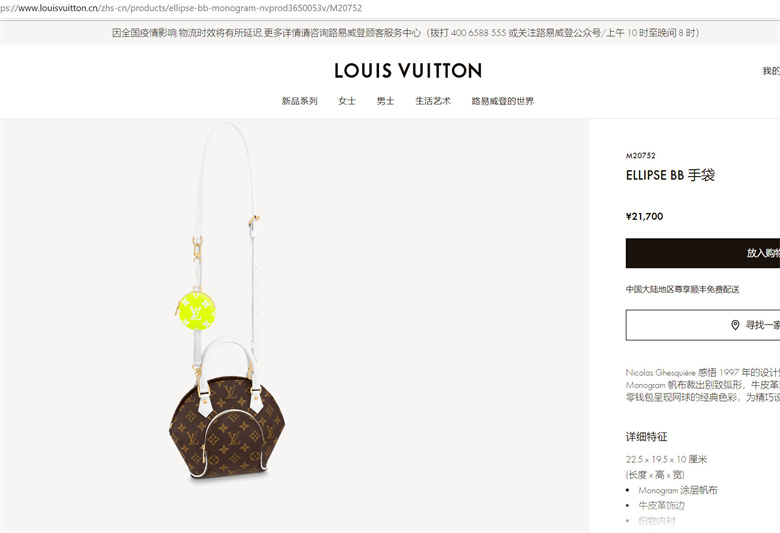Screen dimensions: 780x533
Task: Click the 寻找一家 store finder button
Action: 702,325
